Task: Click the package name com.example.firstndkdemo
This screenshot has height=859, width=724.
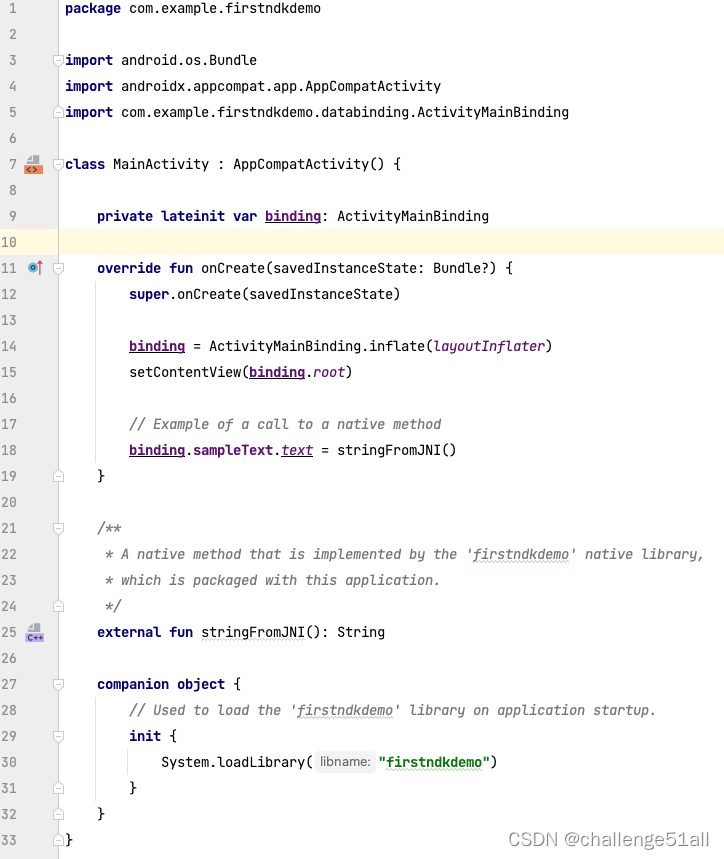Action: coord(225,8)
